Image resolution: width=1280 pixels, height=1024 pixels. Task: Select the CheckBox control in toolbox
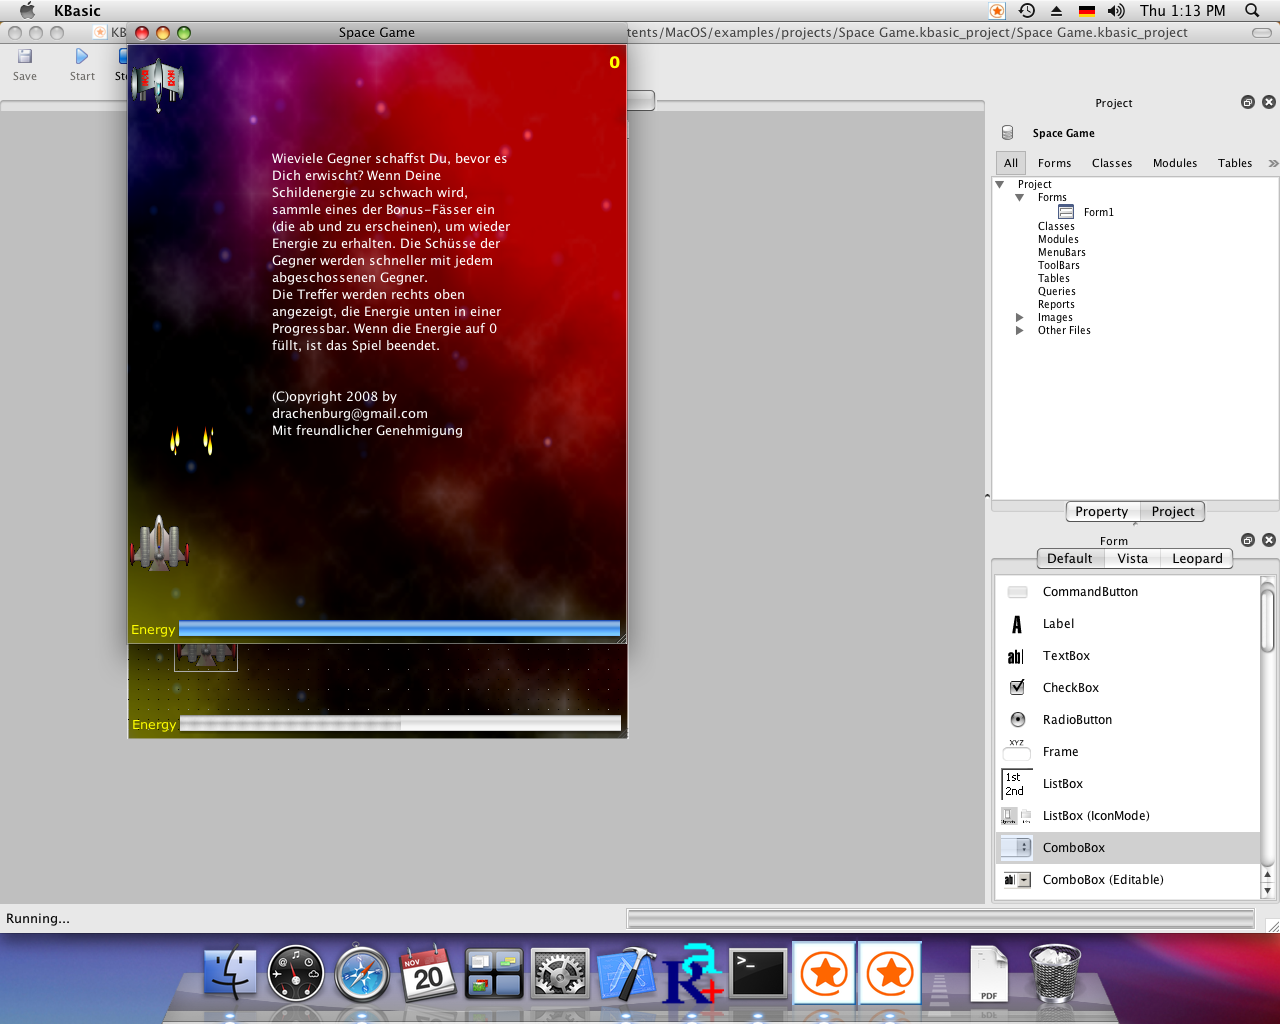point(1017,688)
